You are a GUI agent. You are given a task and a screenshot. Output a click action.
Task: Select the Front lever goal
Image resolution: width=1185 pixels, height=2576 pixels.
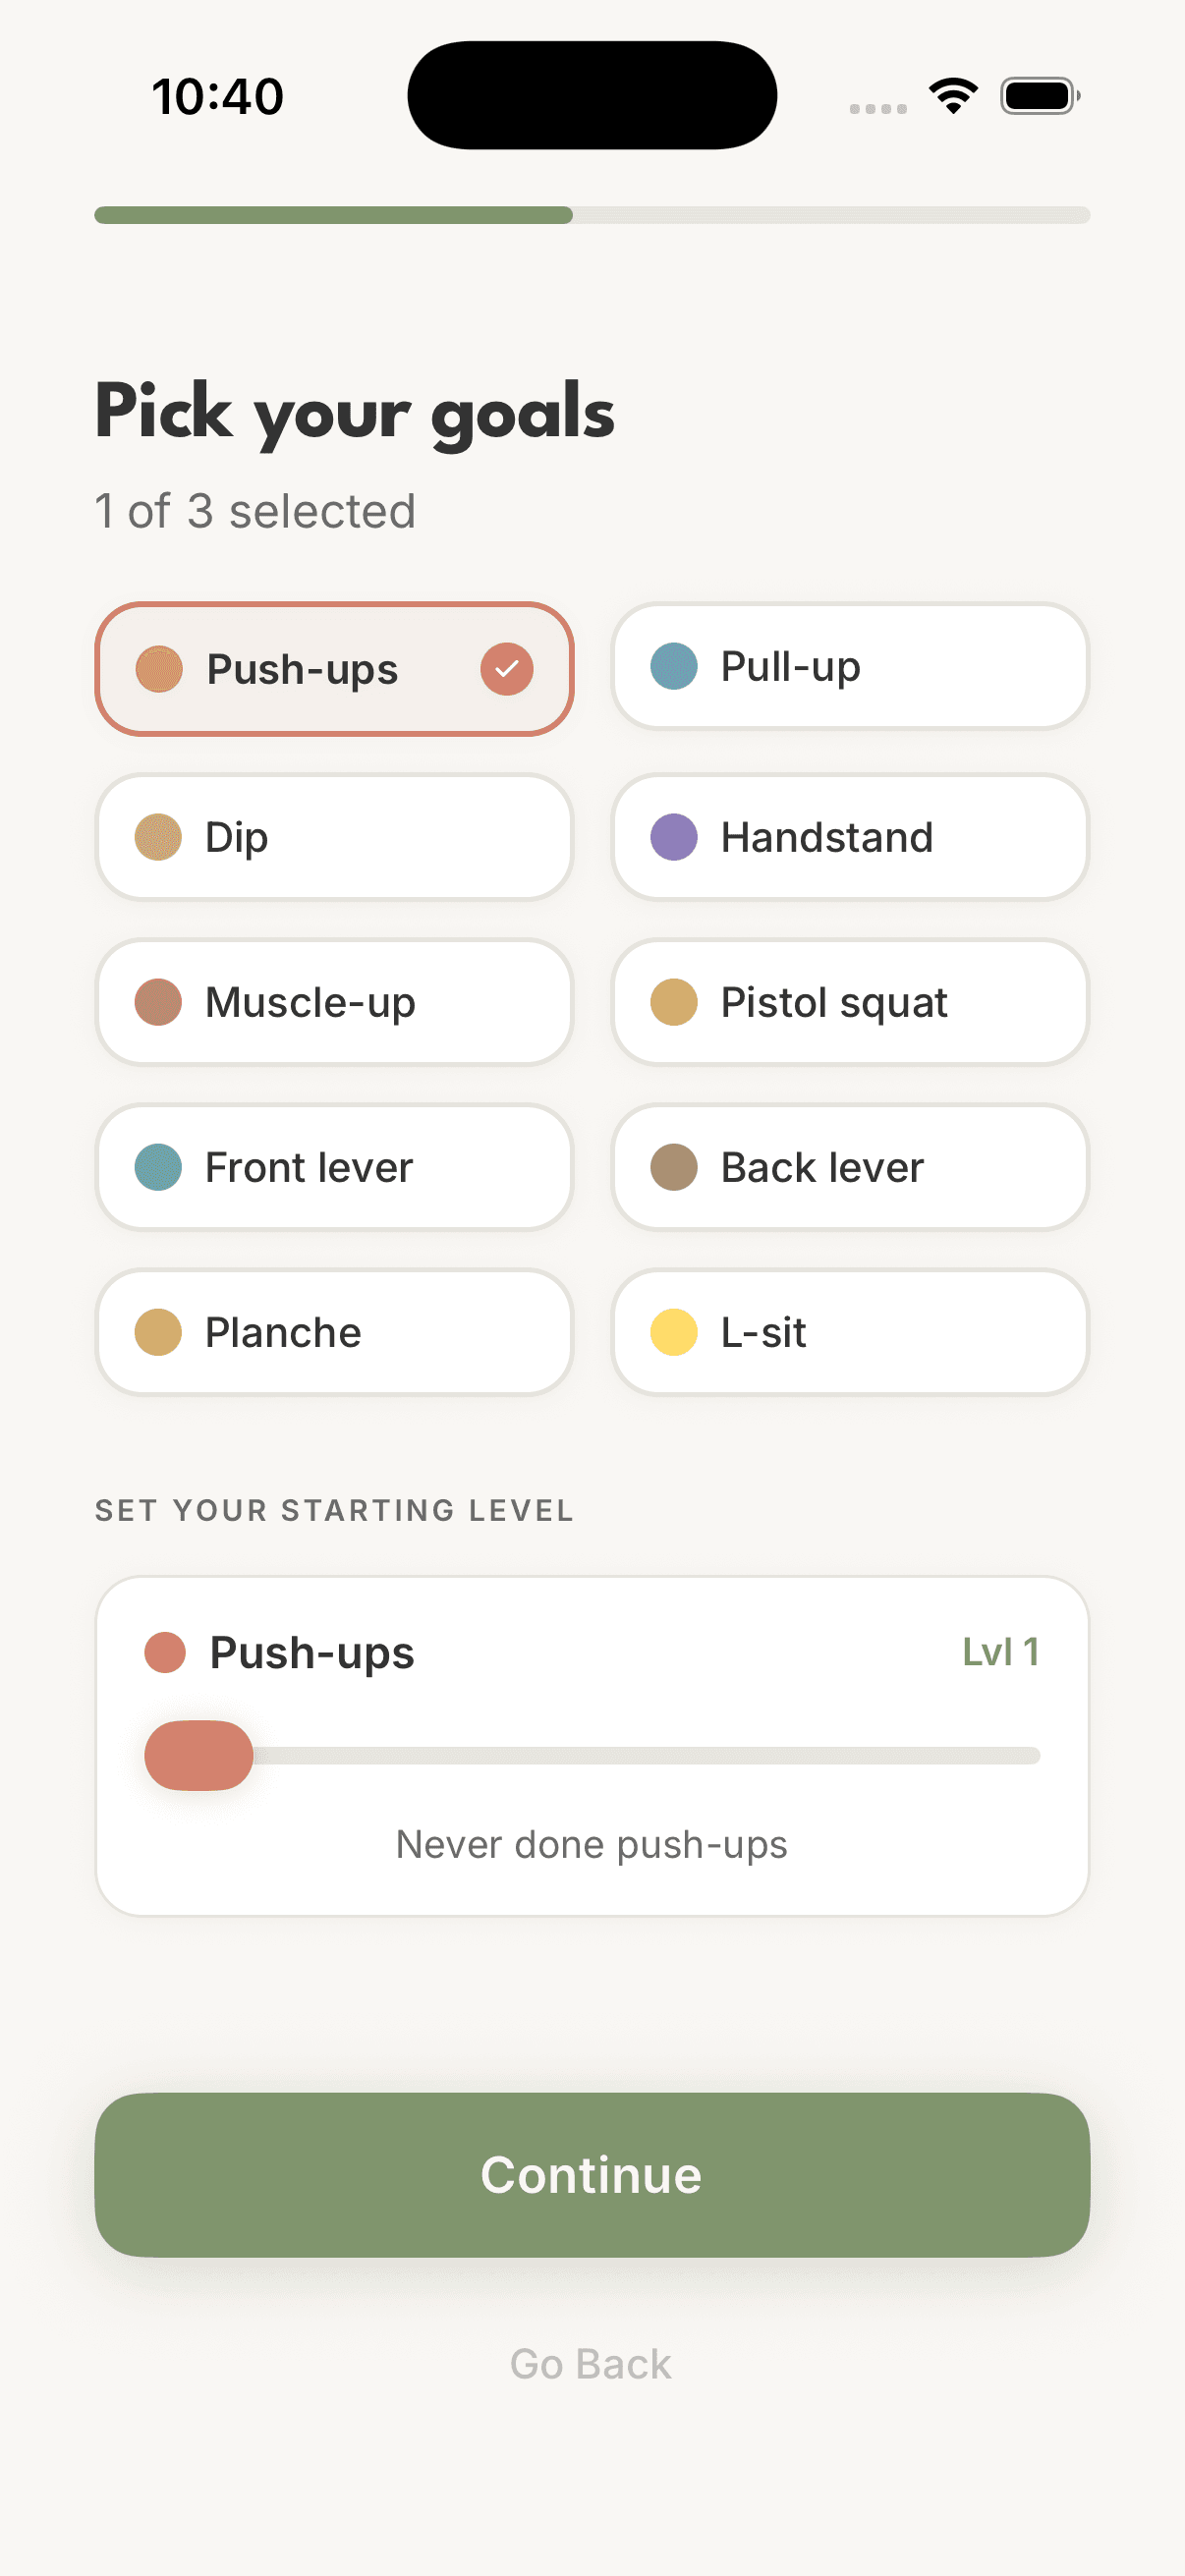tap(334, 1167)
